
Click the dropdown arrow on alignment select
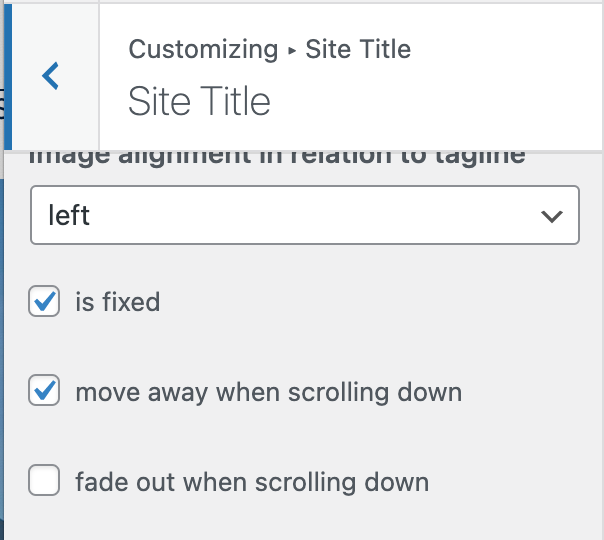(x=549, y=216)
